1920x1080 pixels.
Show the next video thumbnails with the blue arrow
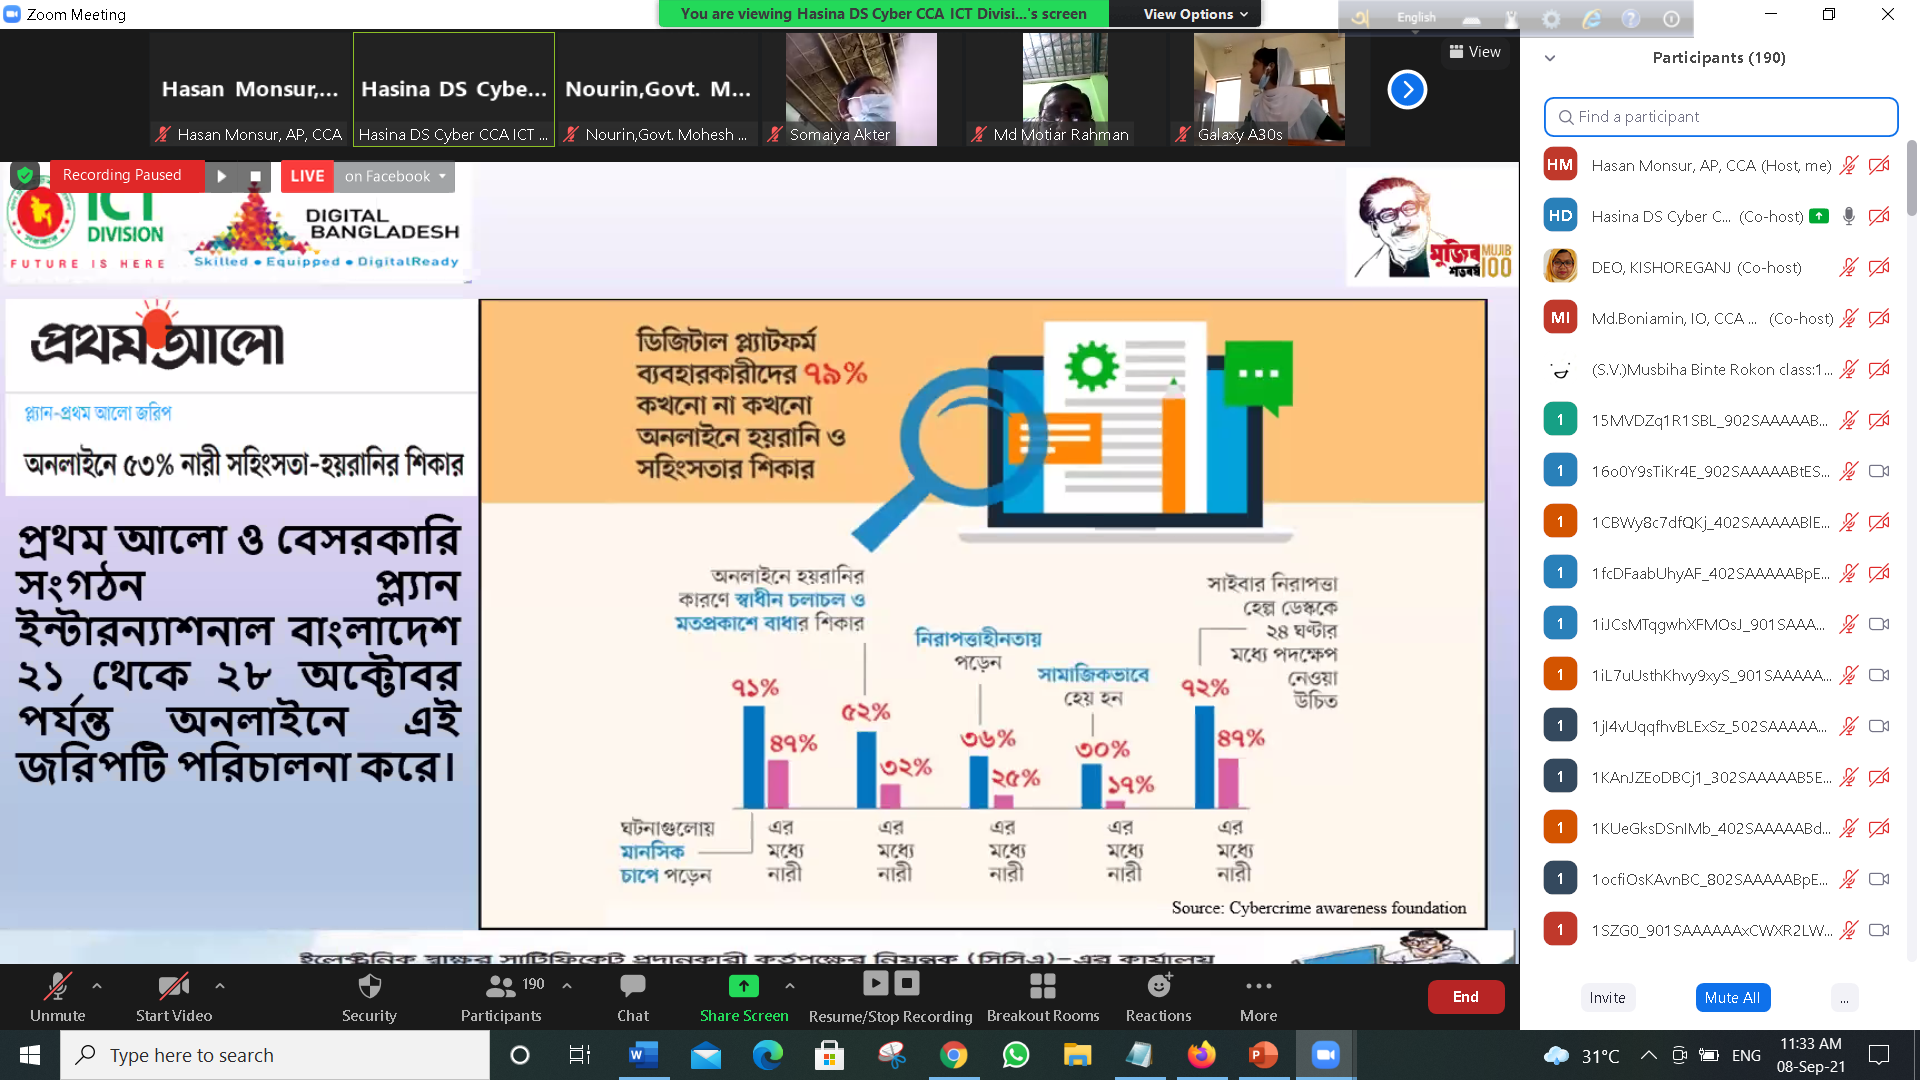pyautogui.click(x=1407, y=90)
